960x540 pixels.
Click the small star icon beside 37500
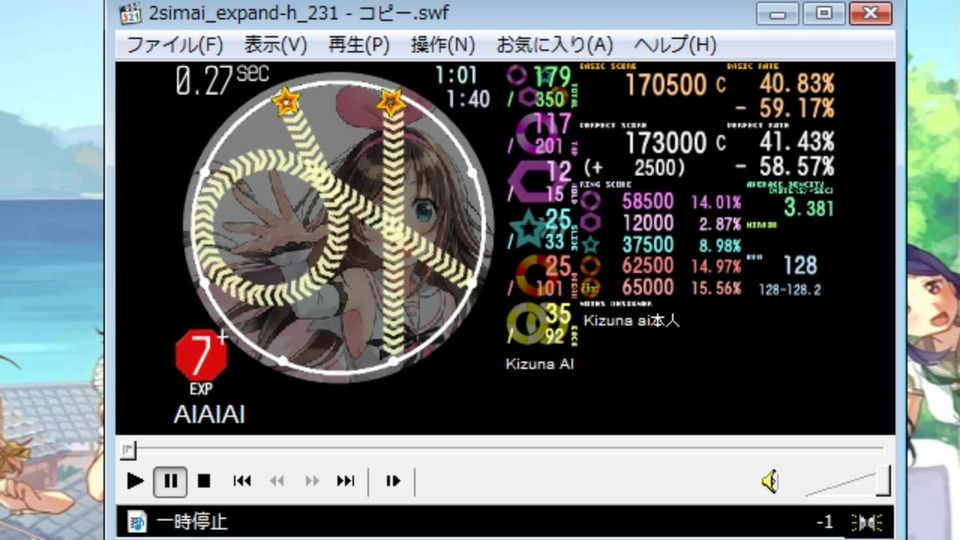pyautogui.click(x=590, y=245)
